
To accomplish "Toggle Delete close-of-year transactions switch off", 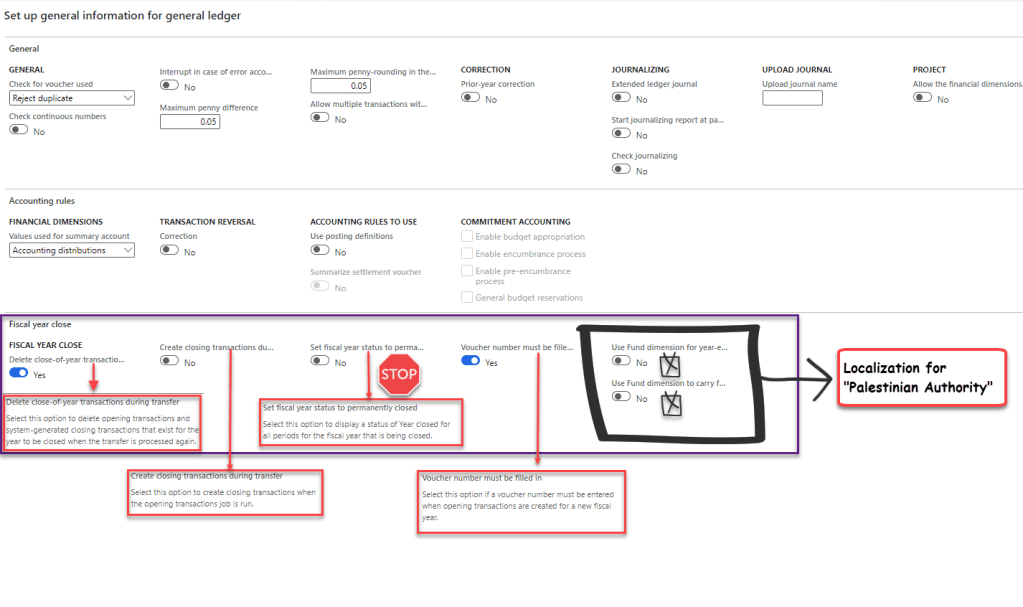I will pos(18,373).
